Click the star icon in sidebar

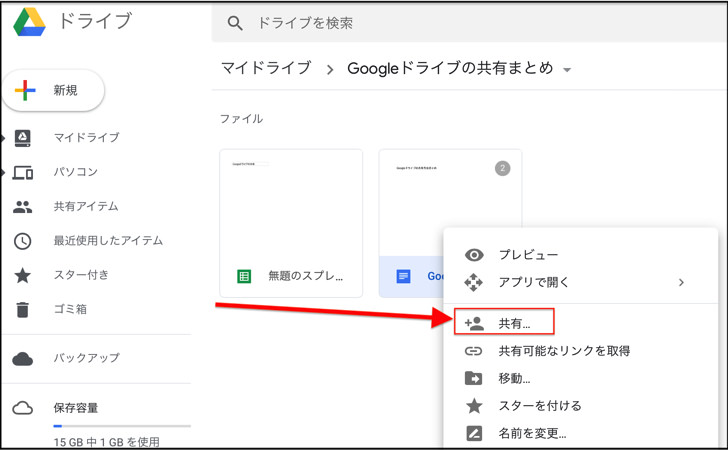point(22,275)
